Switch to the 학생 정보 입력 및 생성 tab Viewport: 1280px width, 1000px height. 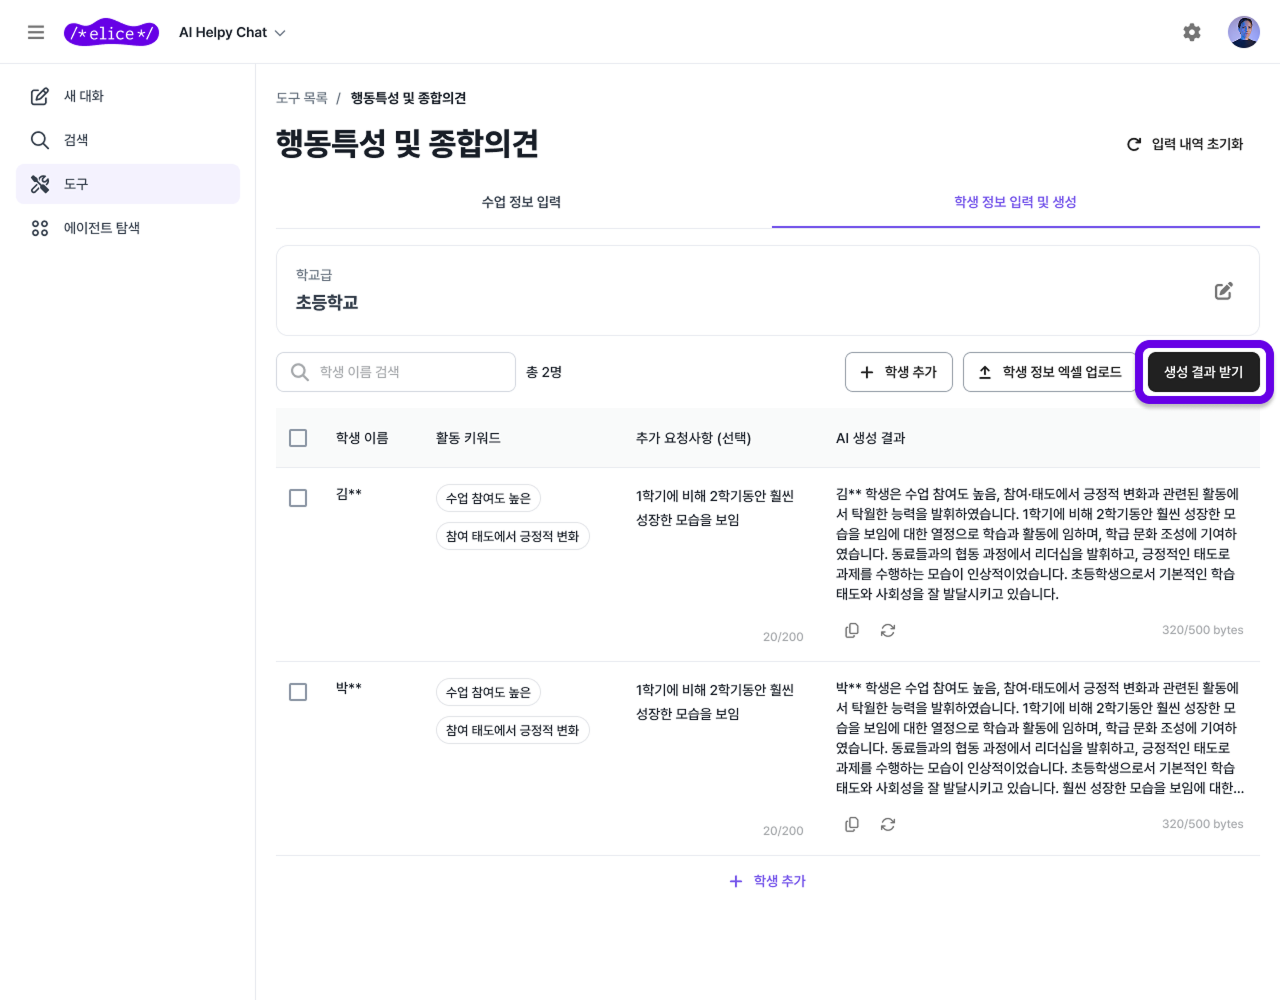click(x=1015, y=201)
